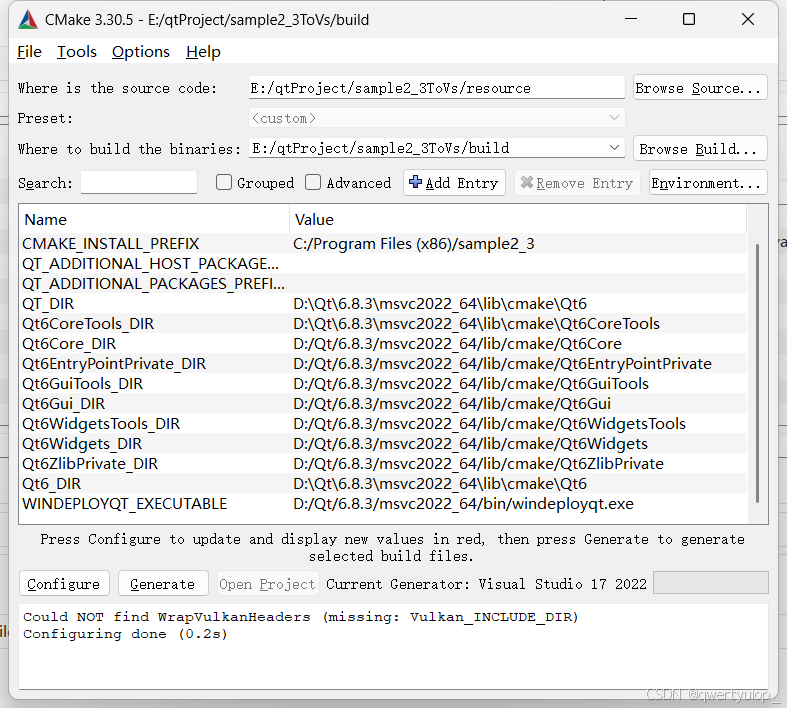Image resolution: width=787 pixels, height=708 pixels.
Task: Select the Qt6Core_DIR entry
Action: [69, 344]
